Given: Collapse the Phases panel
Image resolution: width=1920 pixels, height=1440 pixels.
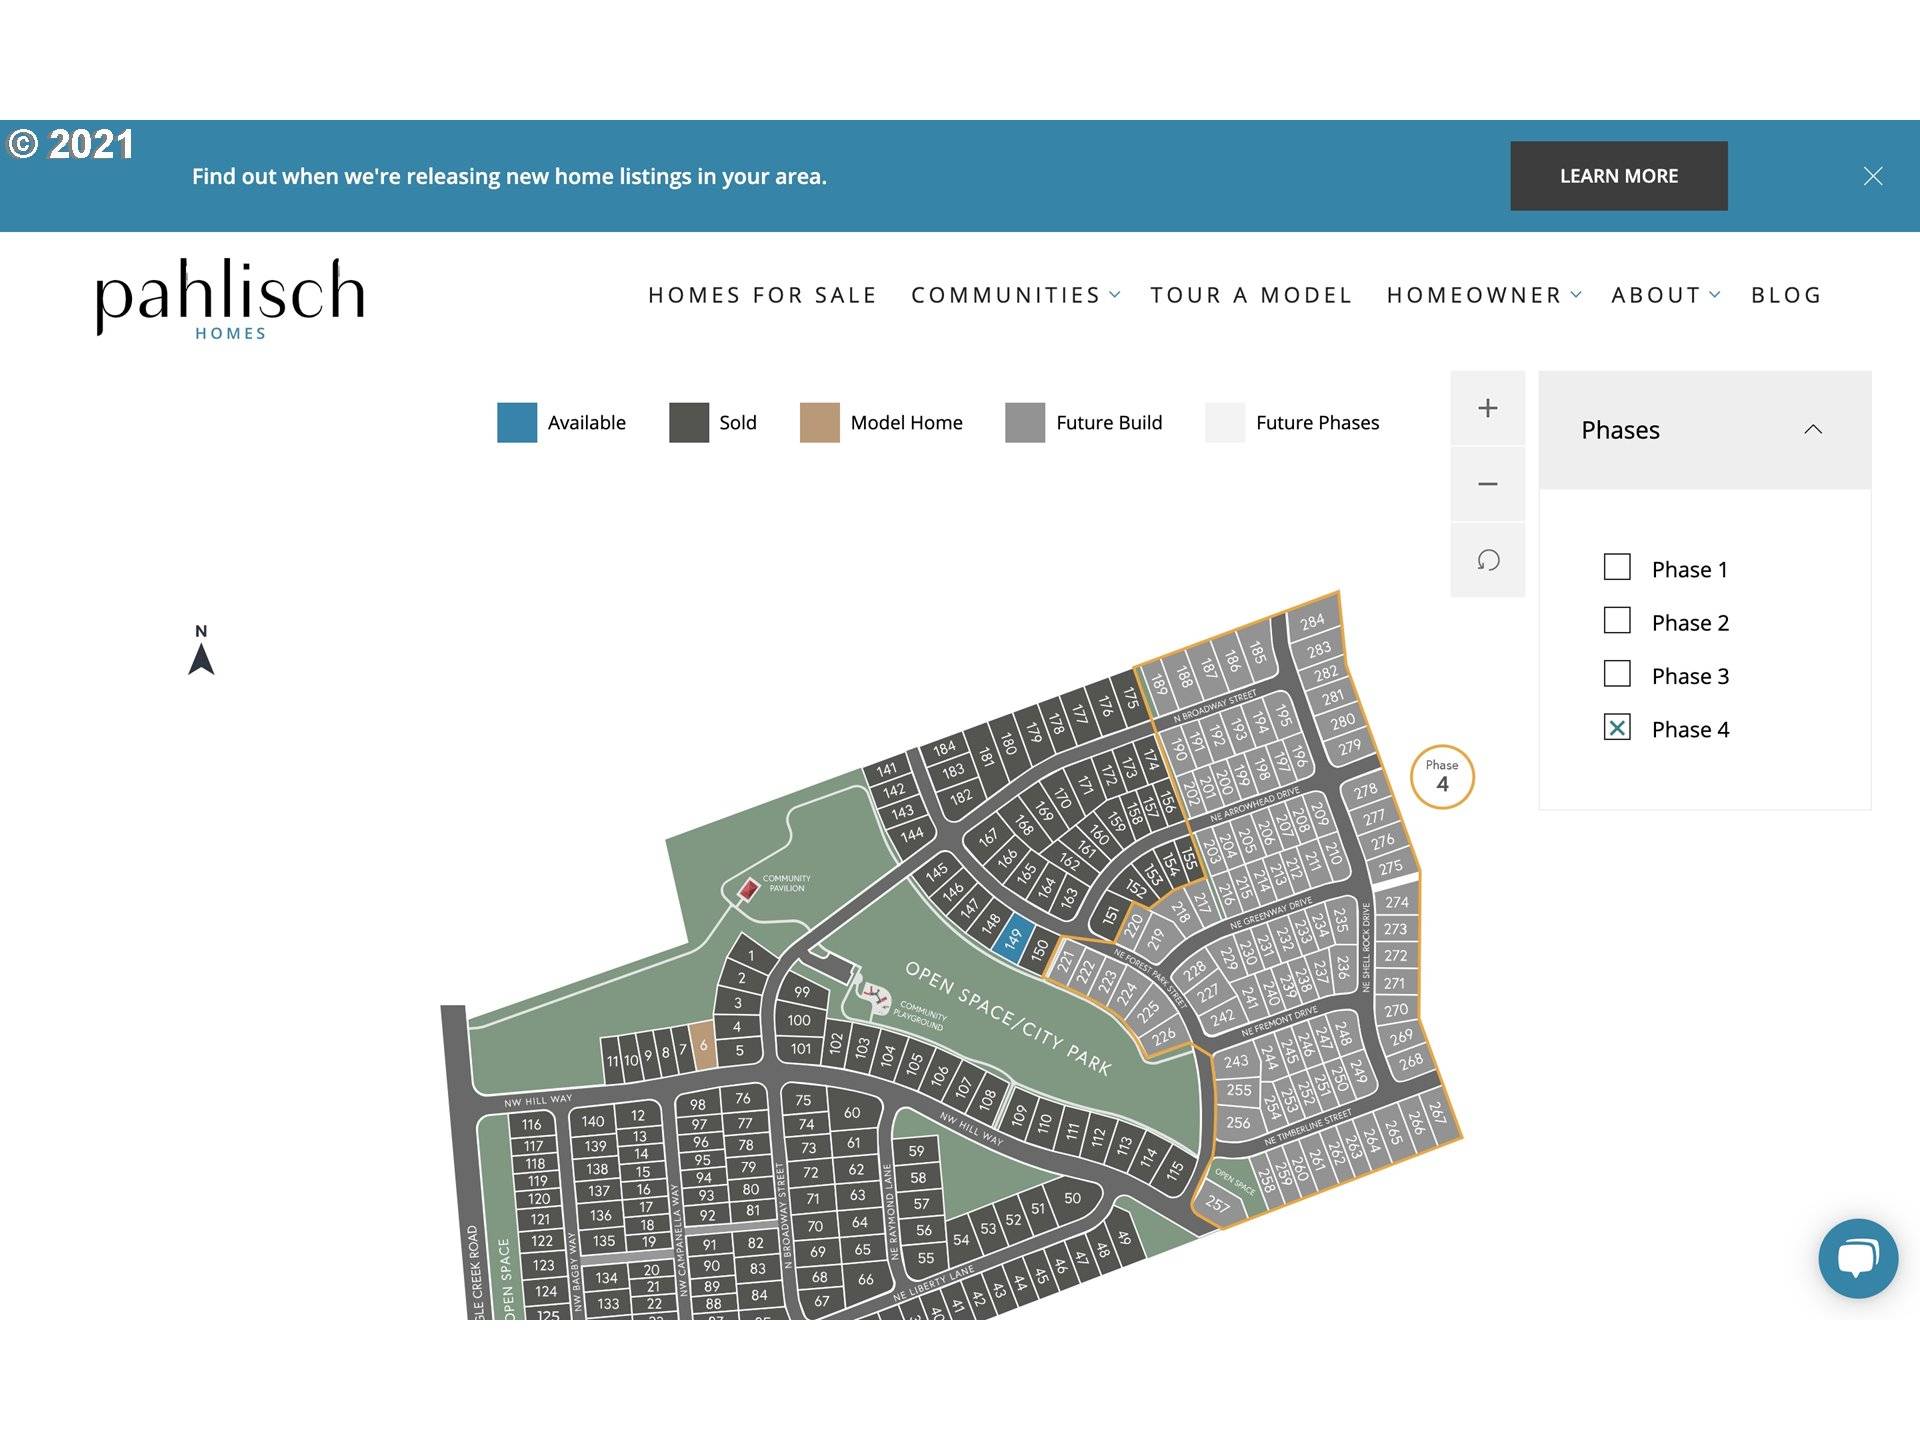Looking at the screenshot, I should [x=1812, y=430].
